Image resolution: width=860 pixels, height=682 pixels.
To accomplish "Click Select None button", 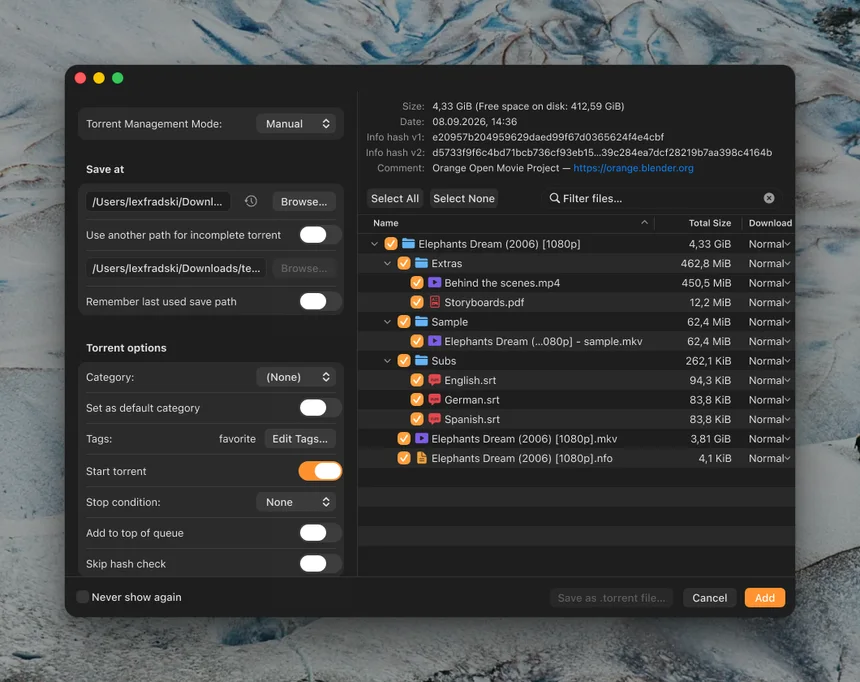I will click(x=463, y=198).
